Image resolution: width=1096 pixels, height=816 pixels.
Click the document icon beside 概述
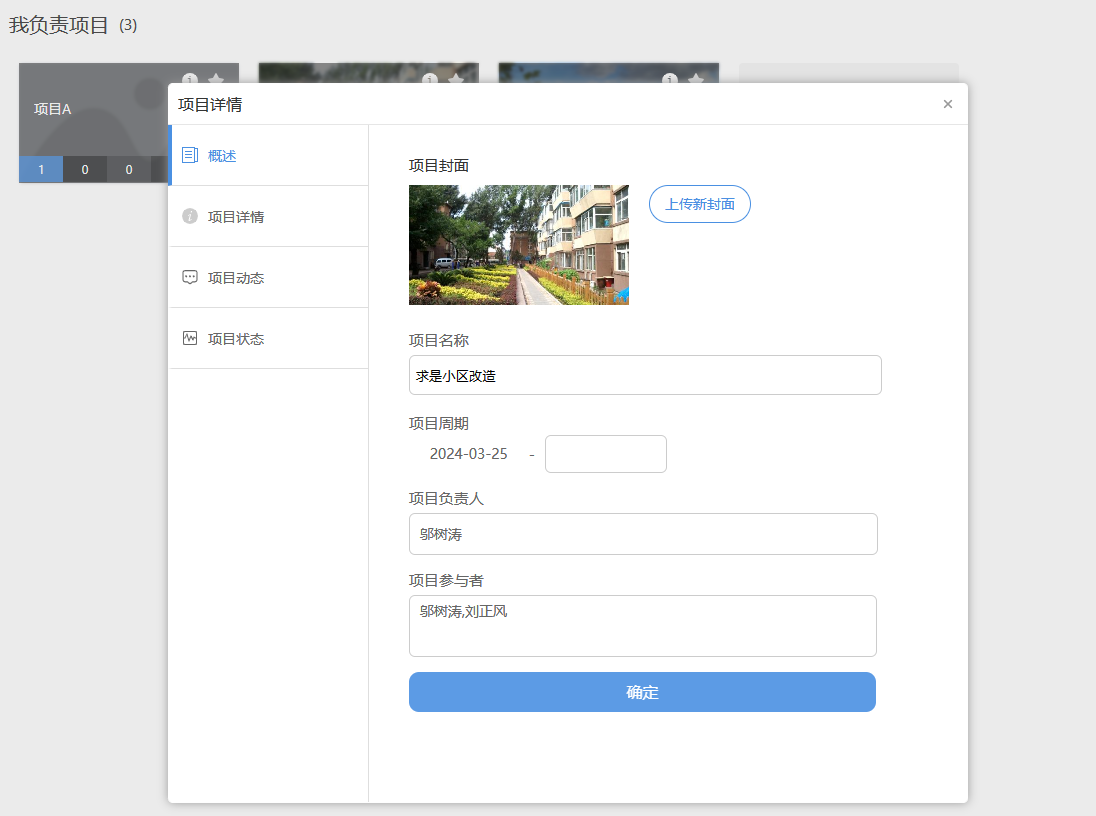click(190, 155)
